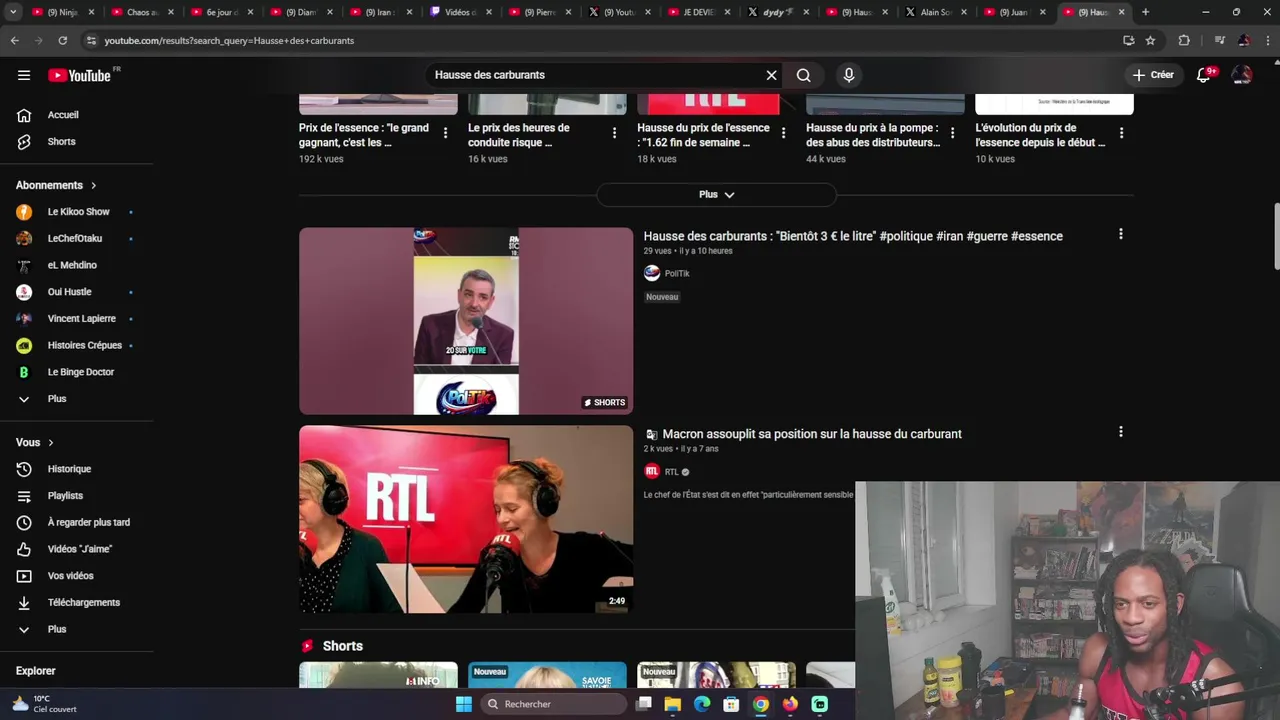Open the account avatar menu
Screen dimensions: 1280x720
1242,75
